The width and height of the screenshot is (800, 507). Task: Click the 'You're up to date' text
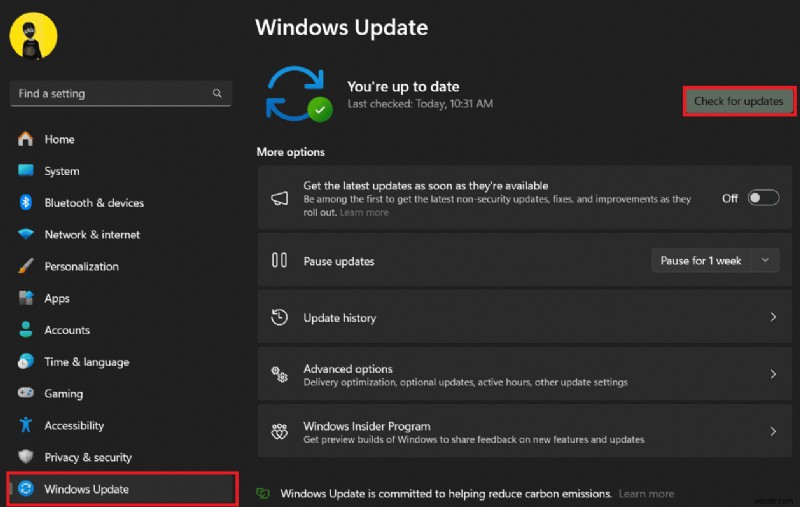coord(403,86)
